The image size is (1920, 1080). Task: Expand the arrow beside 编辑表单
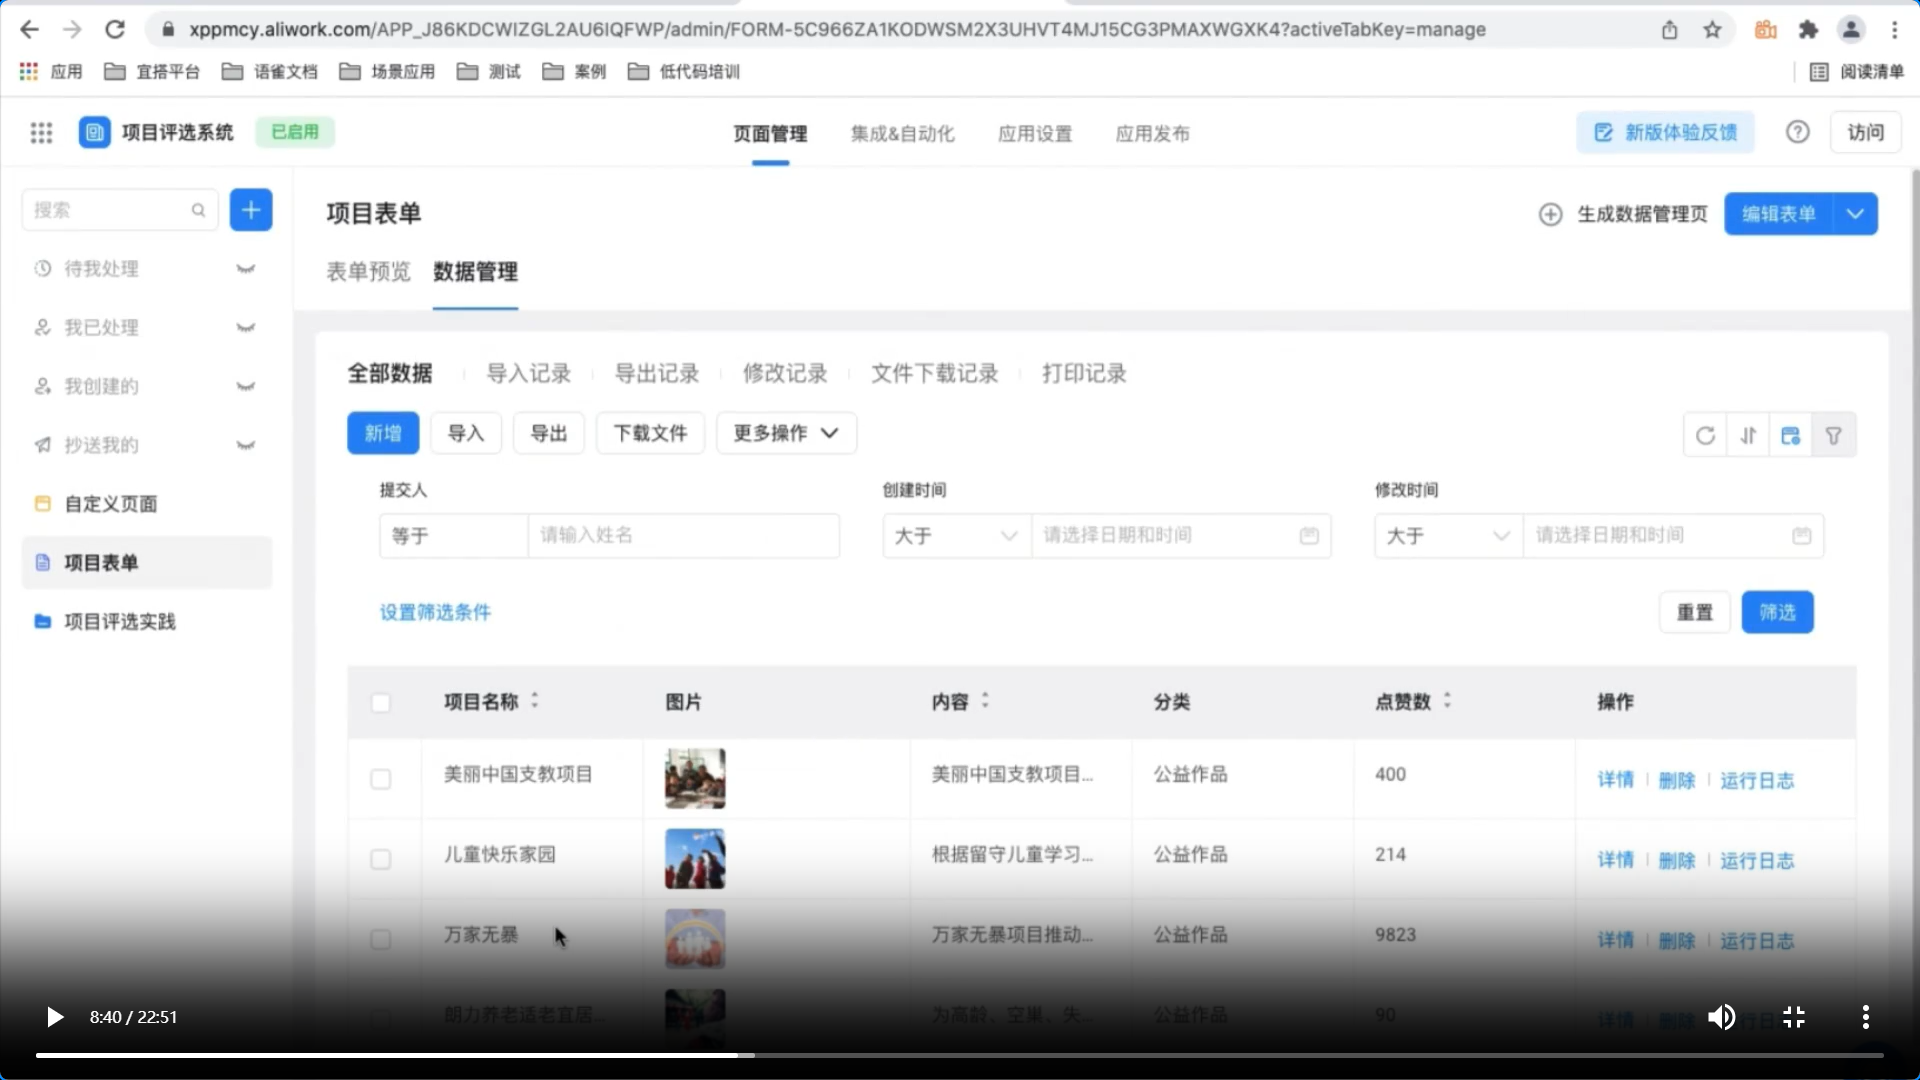click(x=1855, y=214)
